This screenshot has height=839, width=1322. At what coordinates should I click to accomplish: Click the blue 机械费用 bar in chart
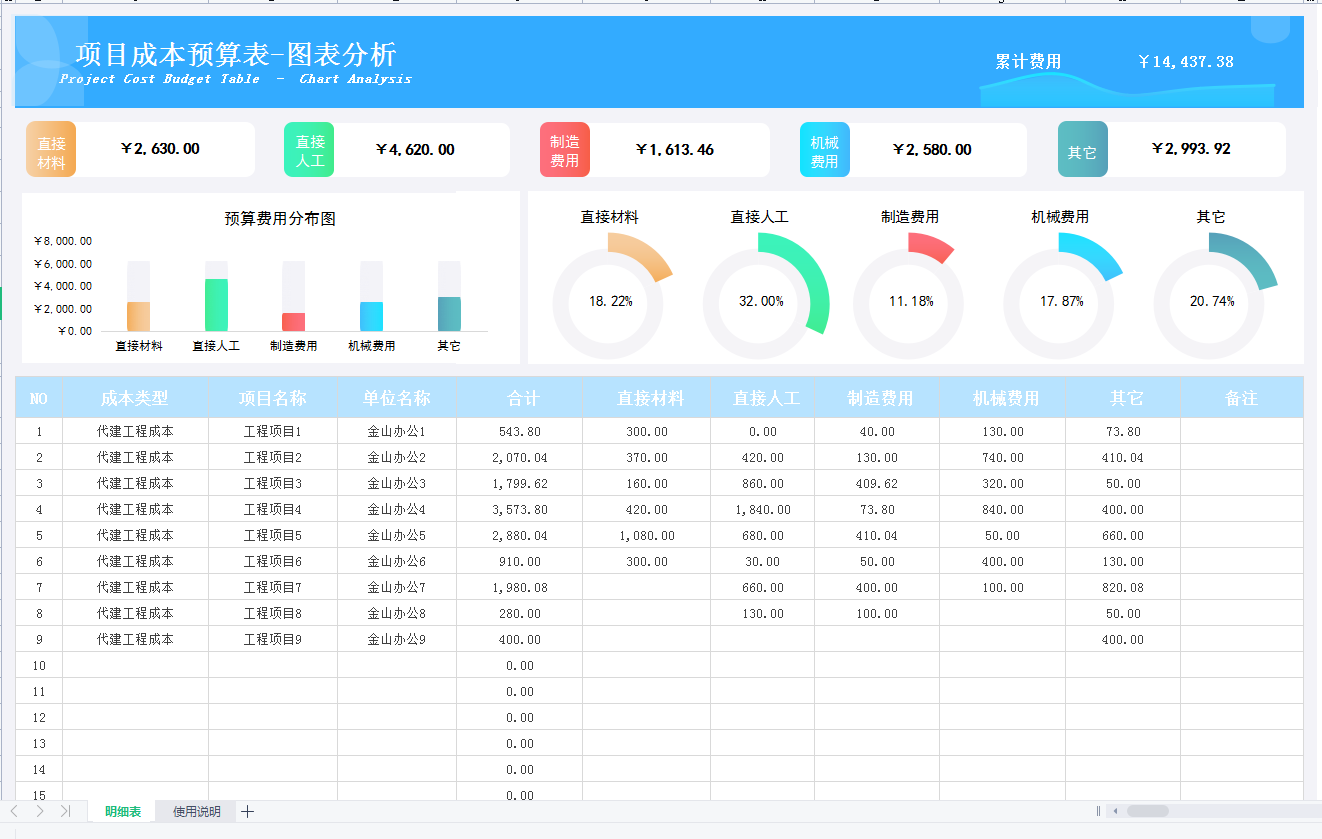click(x=371, y=316)
